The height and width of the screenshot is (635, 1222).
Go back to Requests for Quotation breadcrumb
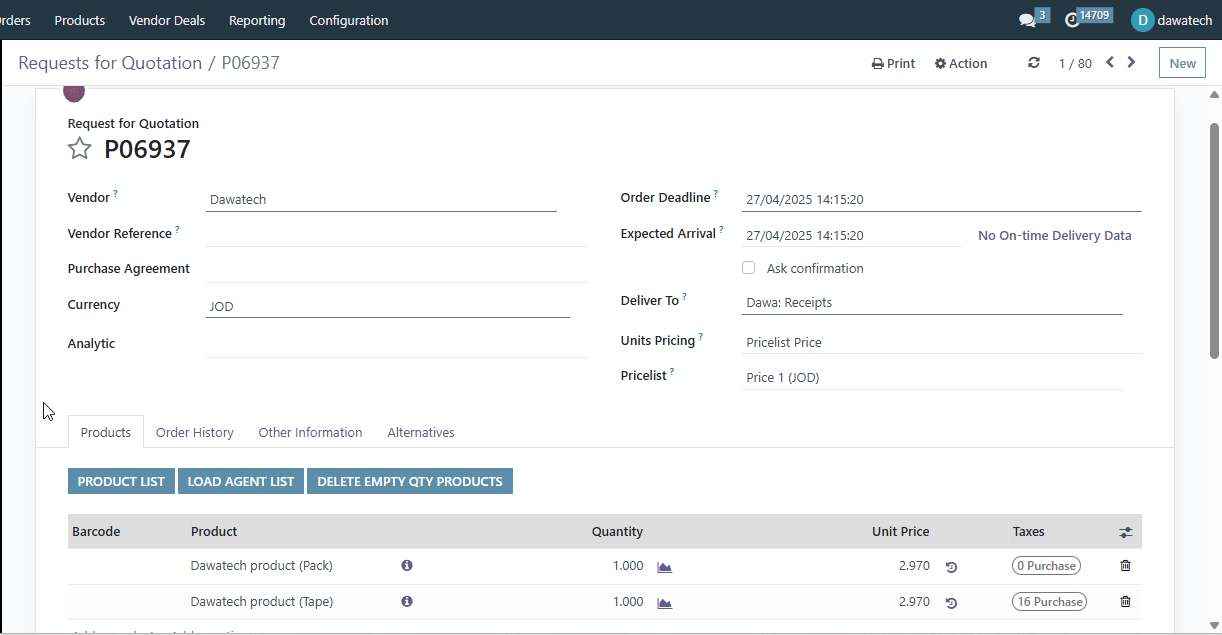110,63
